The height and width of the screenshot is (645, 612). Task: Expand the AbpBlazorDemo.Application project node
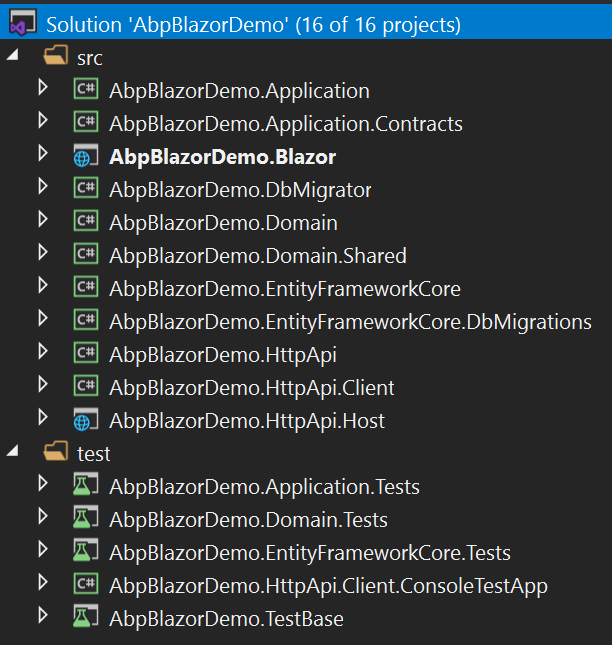(x=42, y=89)
